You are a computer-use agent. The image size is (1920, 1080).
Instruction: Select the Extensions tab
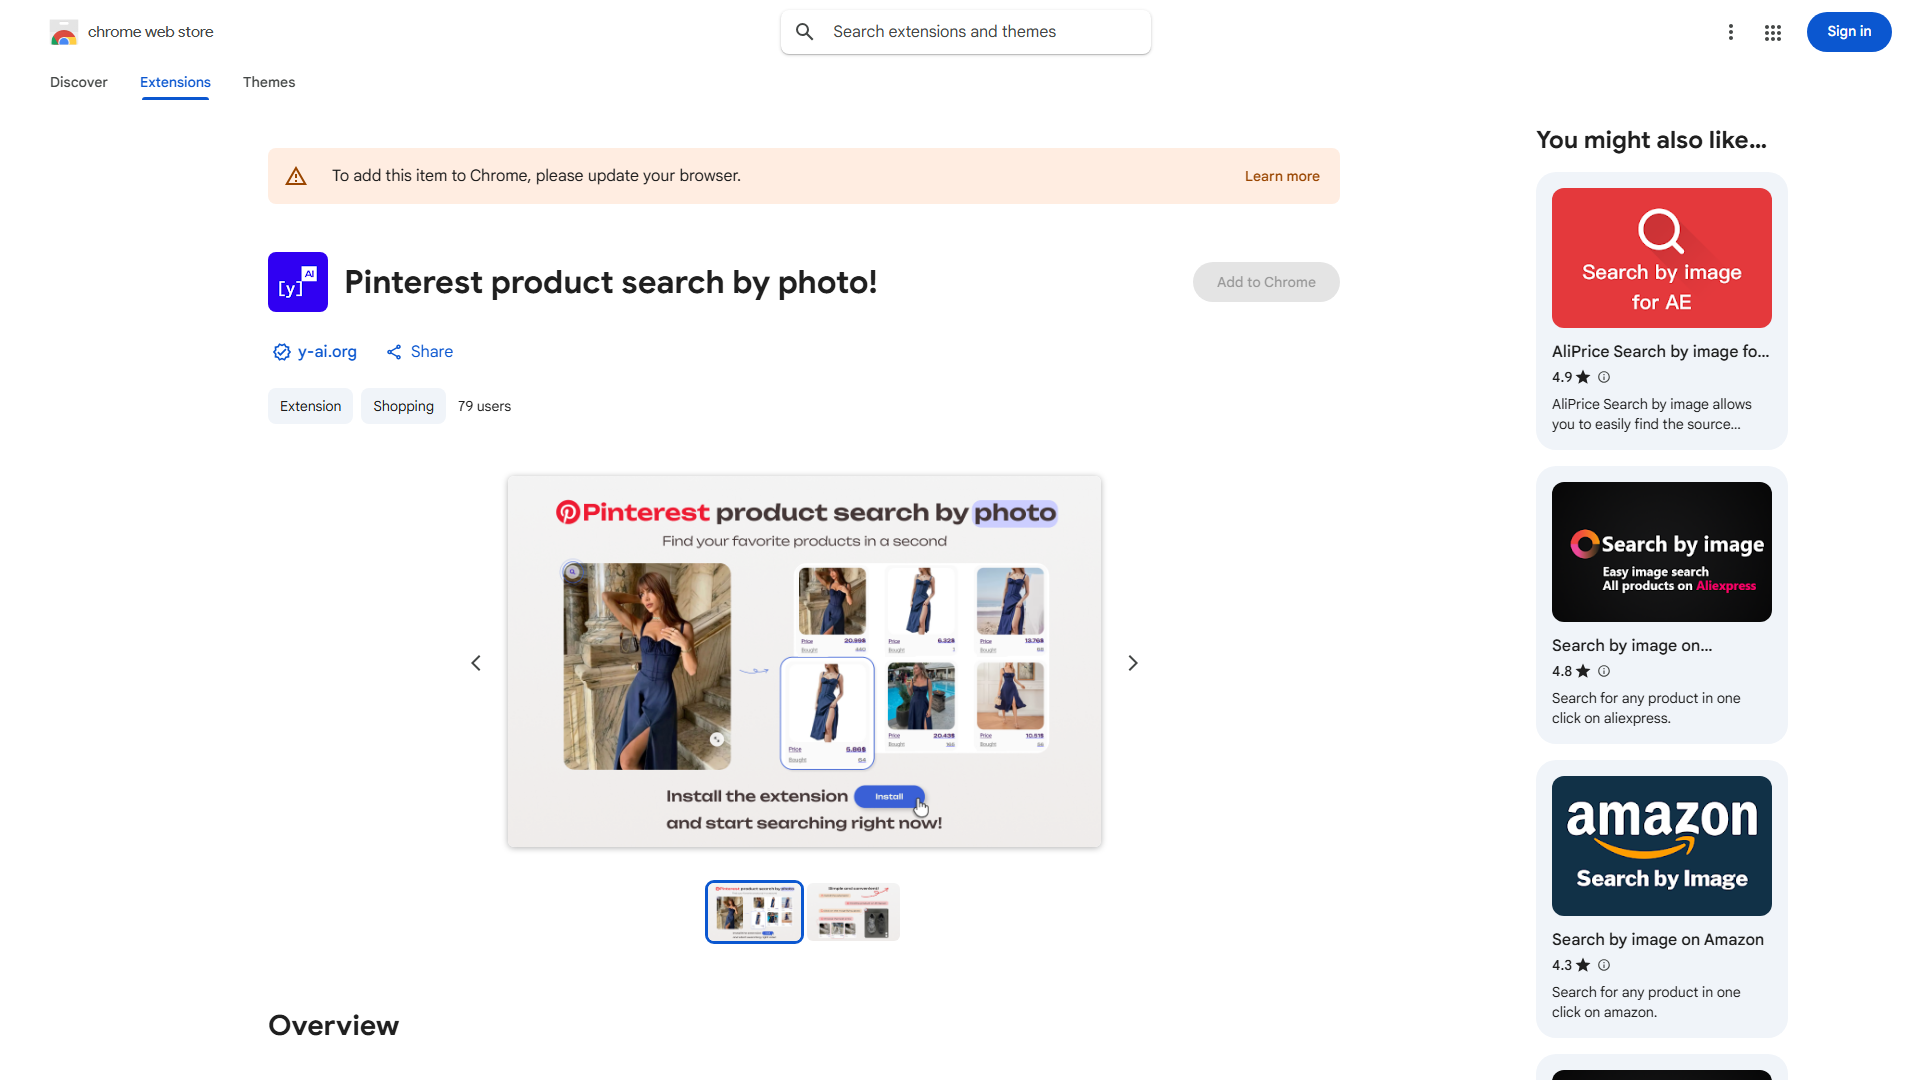175,82
